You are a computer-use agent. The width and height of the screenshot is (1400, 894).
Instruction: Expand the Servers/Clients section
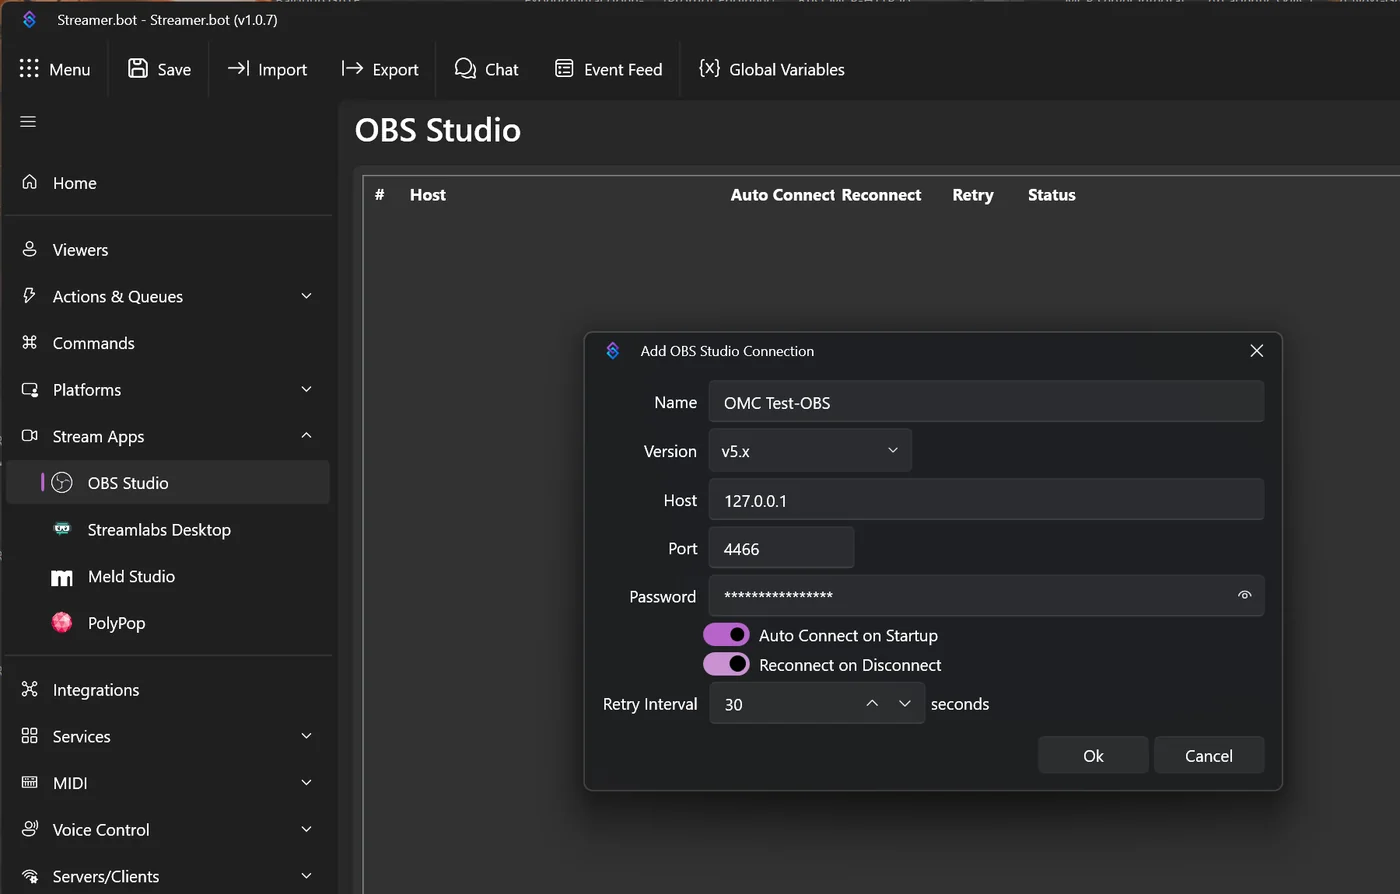click(x=306, y=876)
